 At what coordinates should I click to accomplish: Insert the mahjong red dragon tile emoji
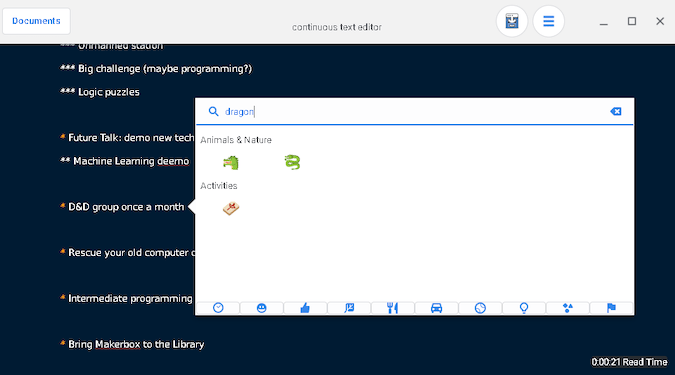(231, 208)
